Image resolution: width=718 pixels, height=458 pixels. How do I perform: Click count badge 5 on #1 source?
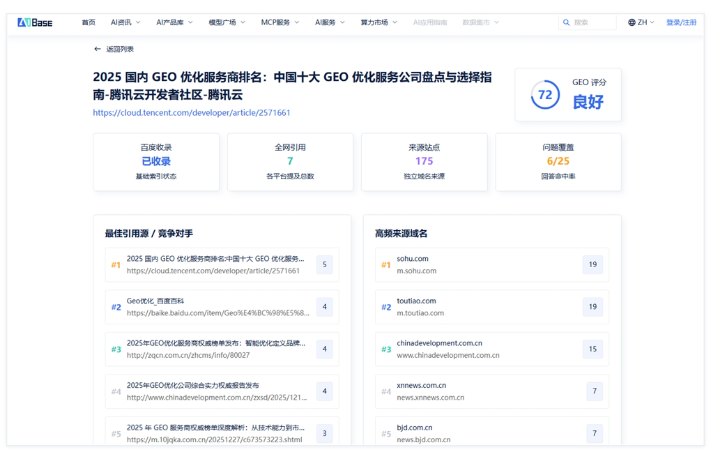[325, 265]
